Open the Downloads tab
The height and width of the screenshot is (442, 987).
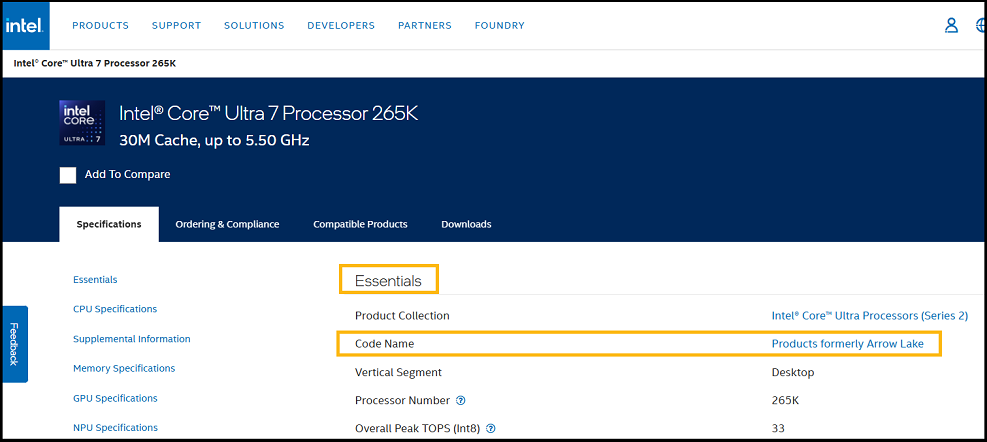click(x=466, y=224)
